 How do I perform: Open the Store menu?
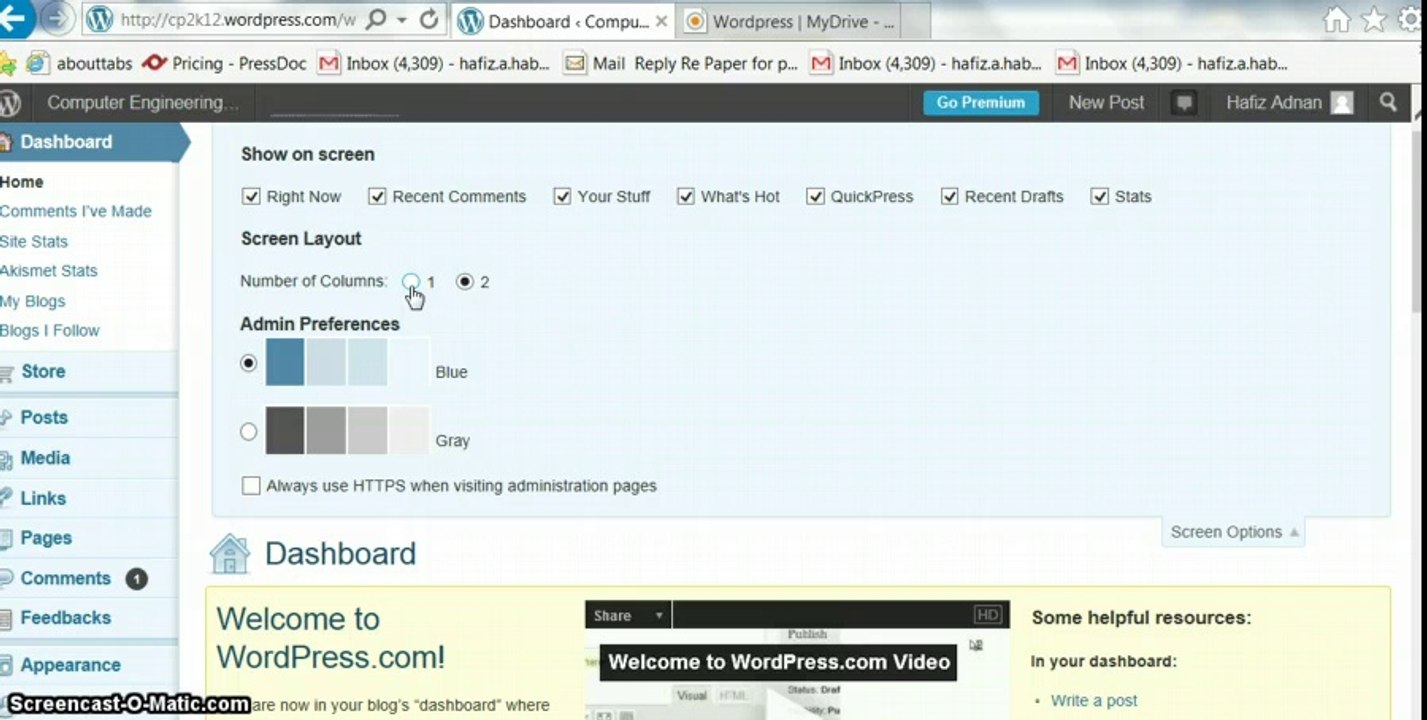click(x=43, y=371)
